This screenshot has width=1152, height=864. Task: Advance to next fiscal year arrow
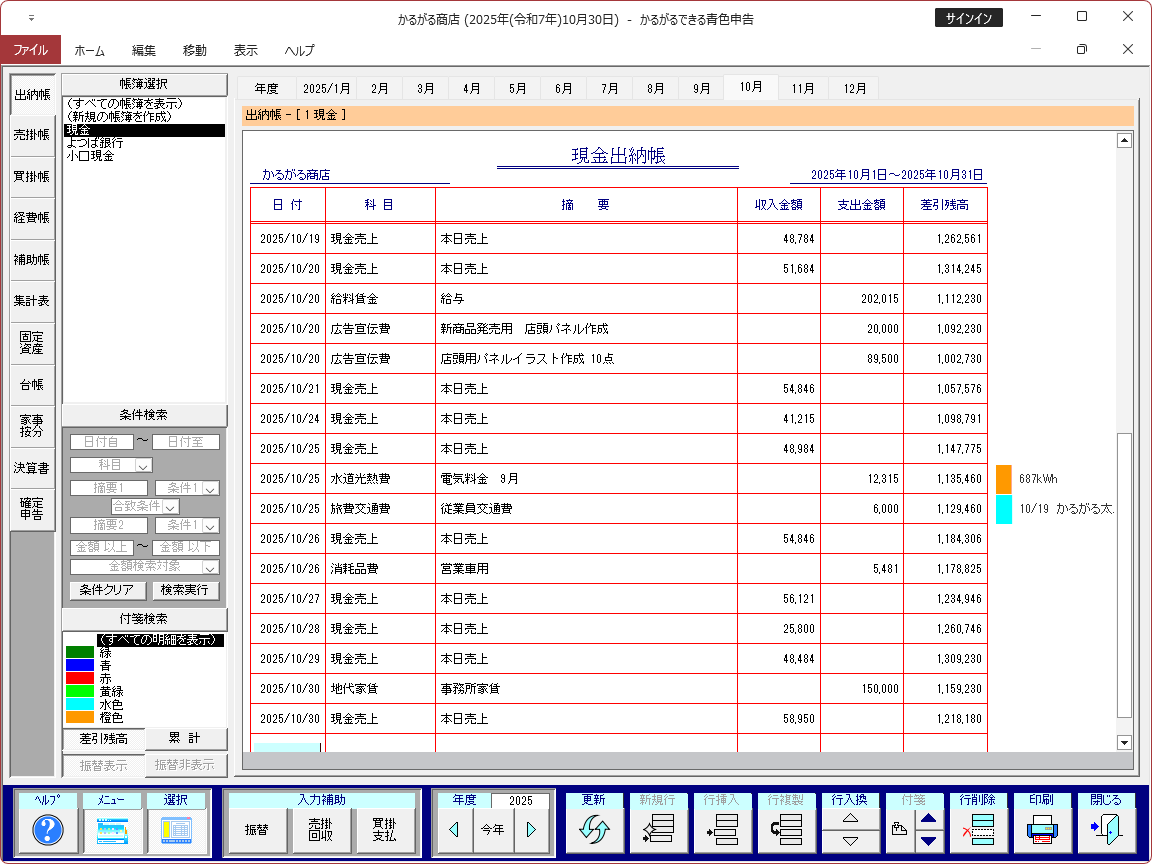tap(531, 830)
